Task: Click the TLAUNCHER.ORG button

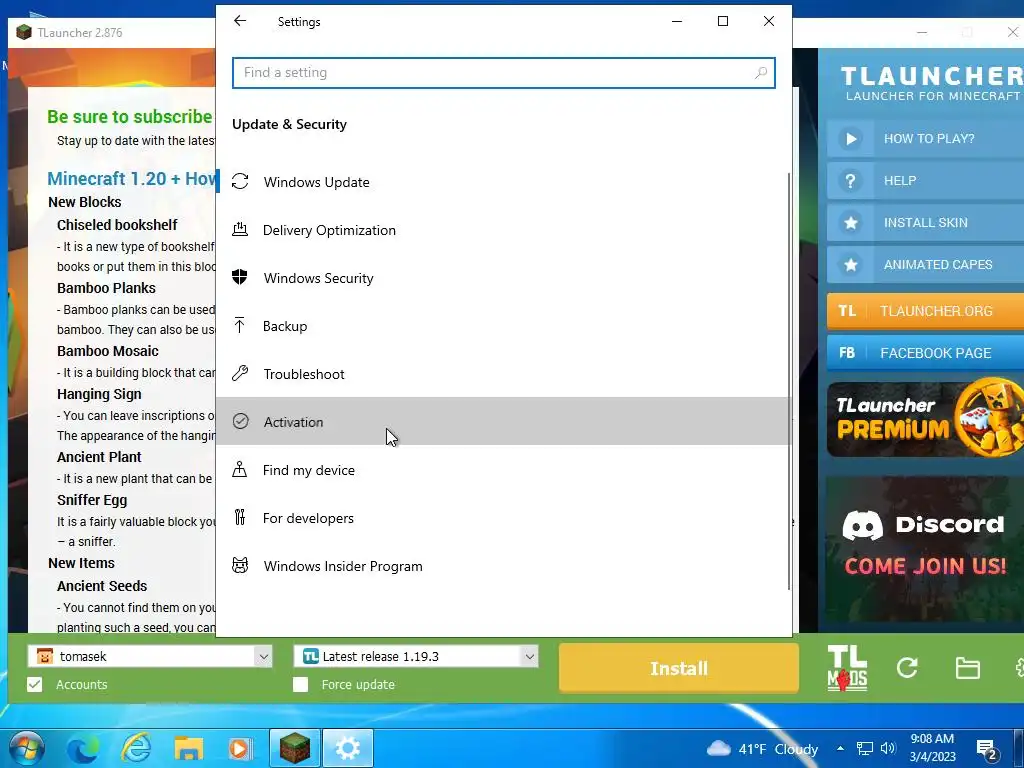Action: click(925, 311)
